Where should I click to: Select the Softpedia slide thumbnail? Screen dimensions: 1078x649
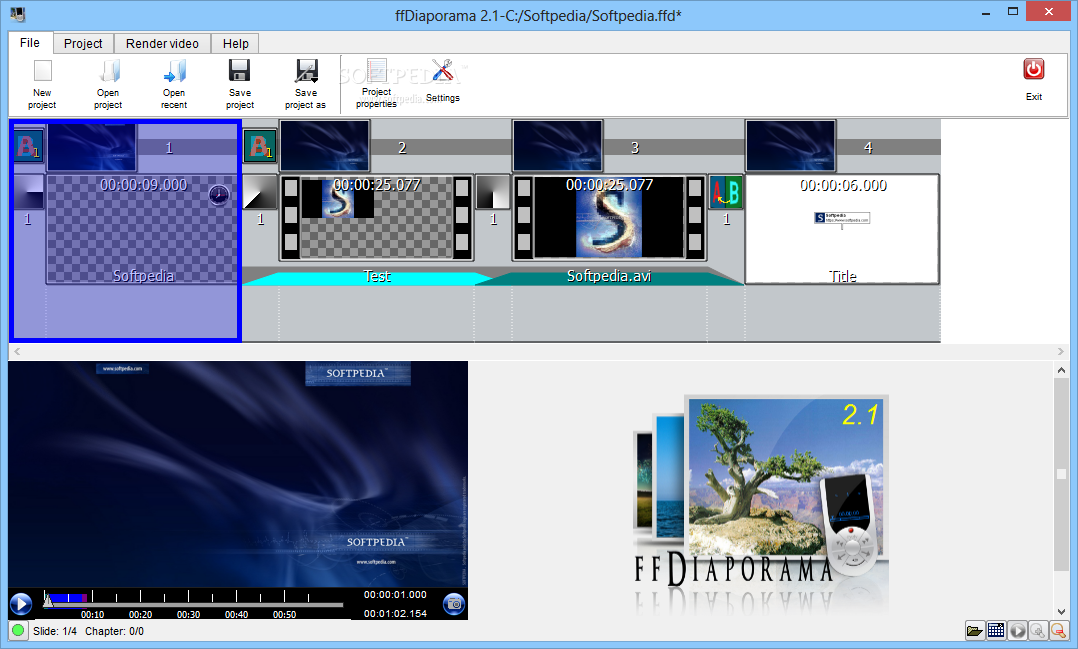(x=142, y=229)
